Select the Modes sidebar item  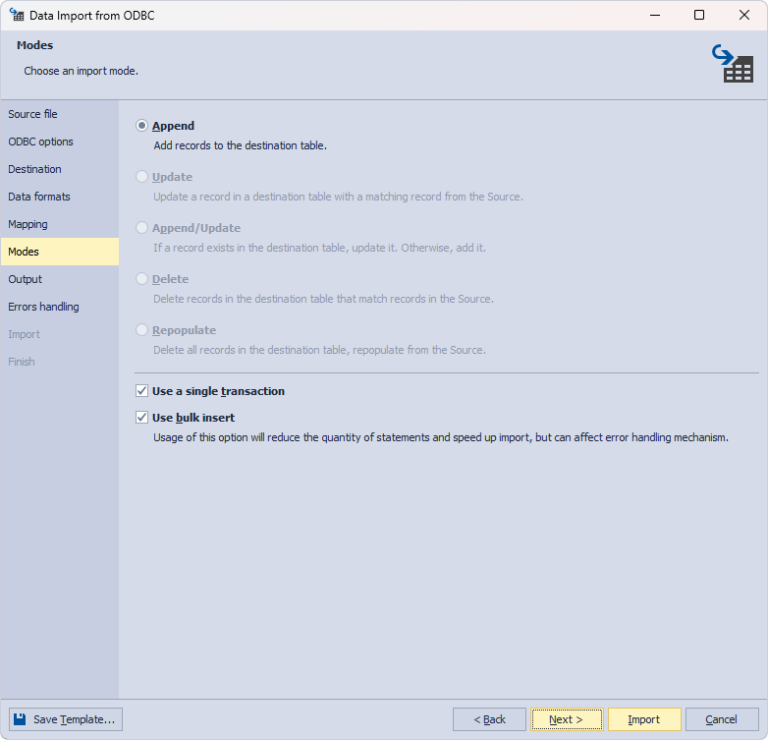(24, 252)
